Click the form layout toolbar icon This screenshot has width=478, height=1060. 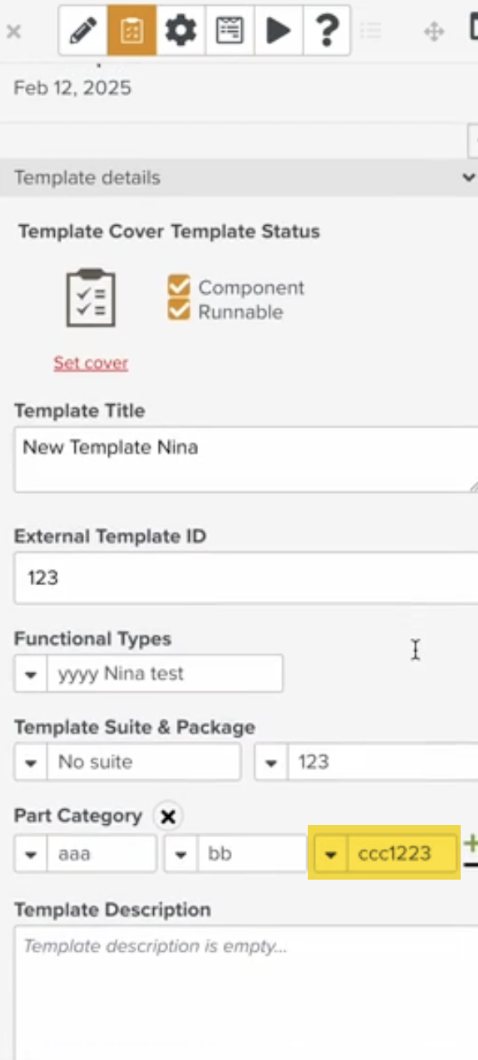[x=229, y=30]
